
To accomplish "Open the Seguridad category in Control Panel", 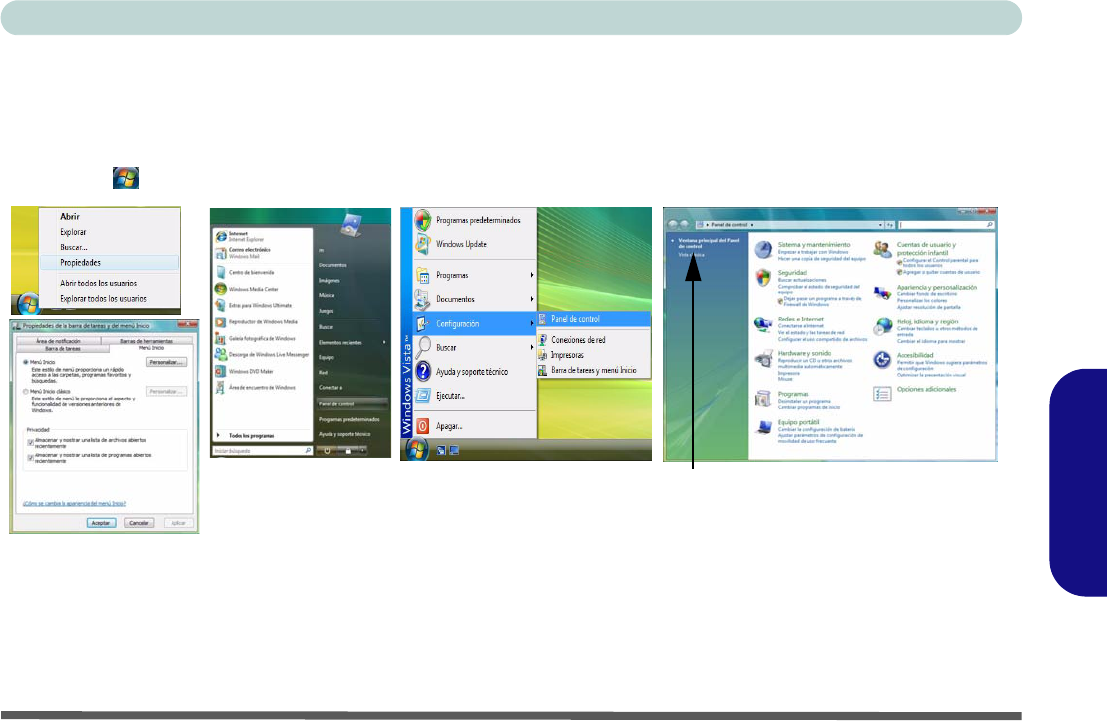I will (x=792, y=273).
